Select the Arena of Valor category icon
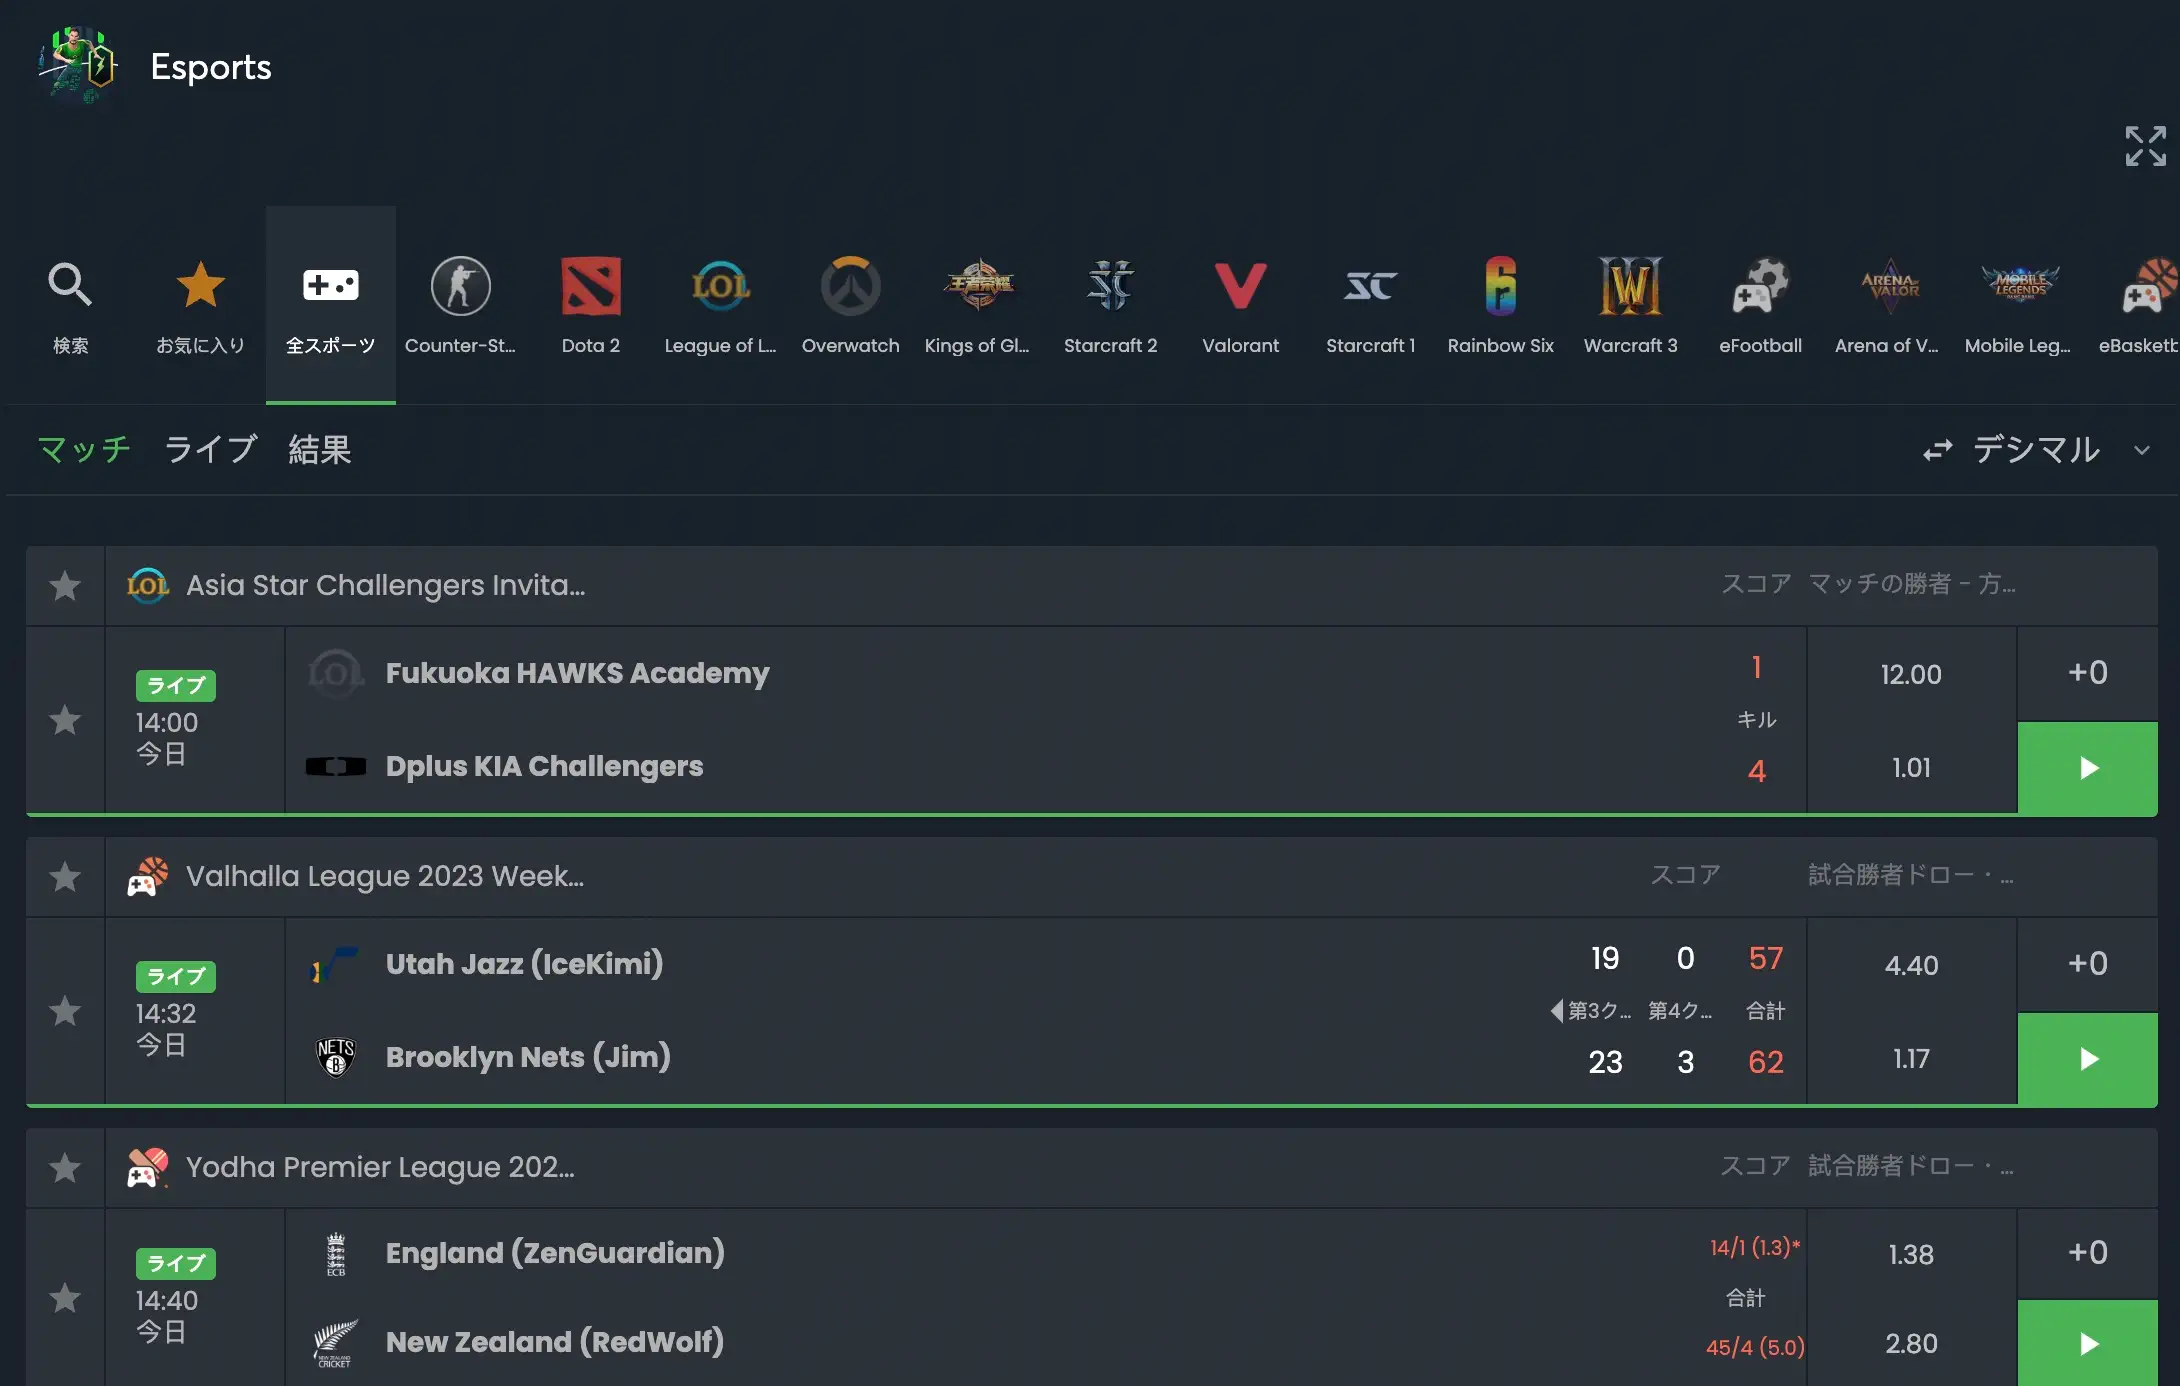This screenshot has width=2180, height=1386. click(x=1890, y=286)
